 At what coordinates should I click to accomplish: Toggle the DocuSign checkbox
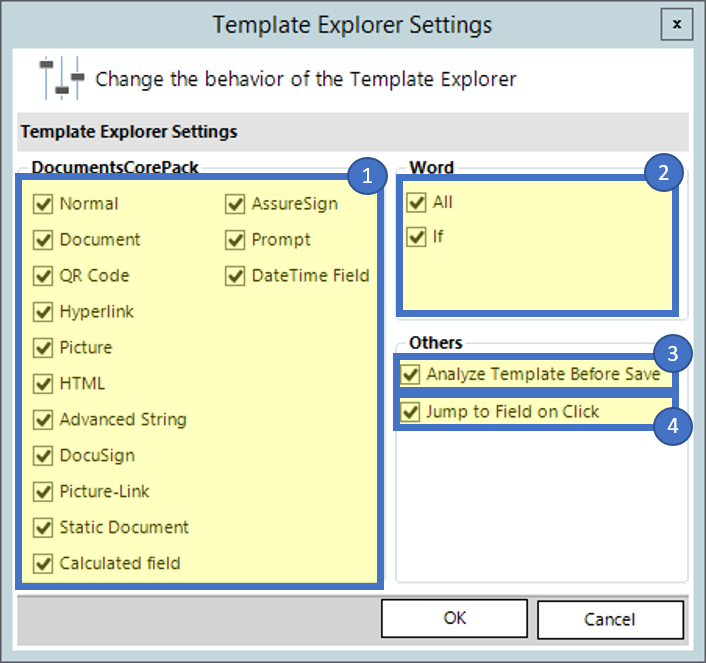43,456
